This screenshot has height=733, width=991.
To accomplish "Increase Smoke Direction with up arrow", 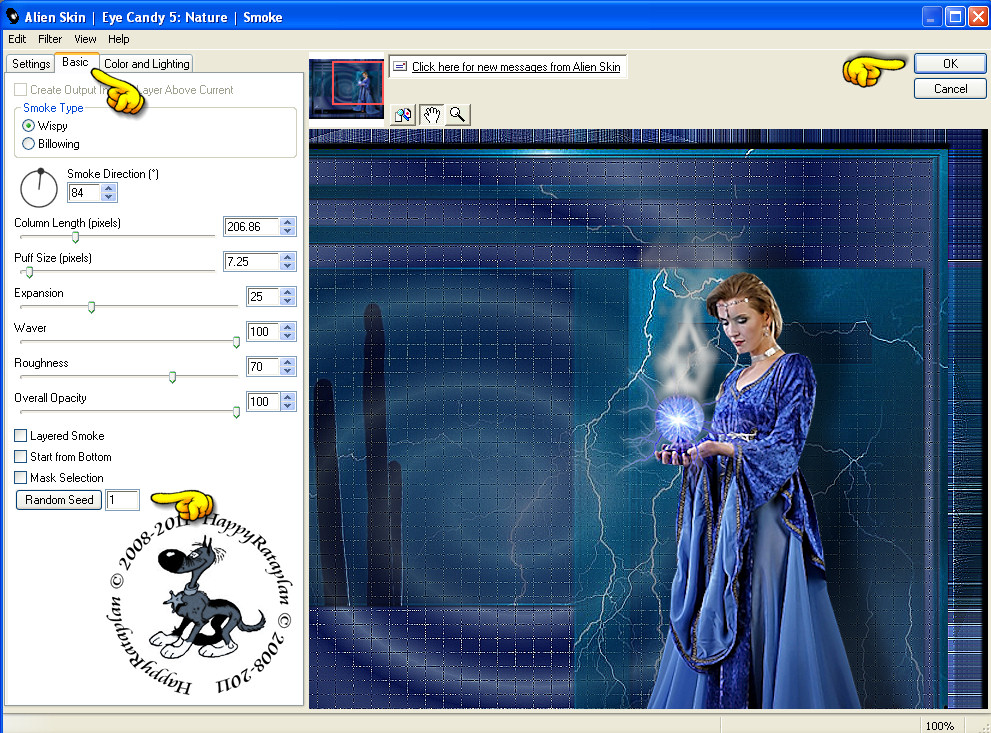I will coord(109,188).
